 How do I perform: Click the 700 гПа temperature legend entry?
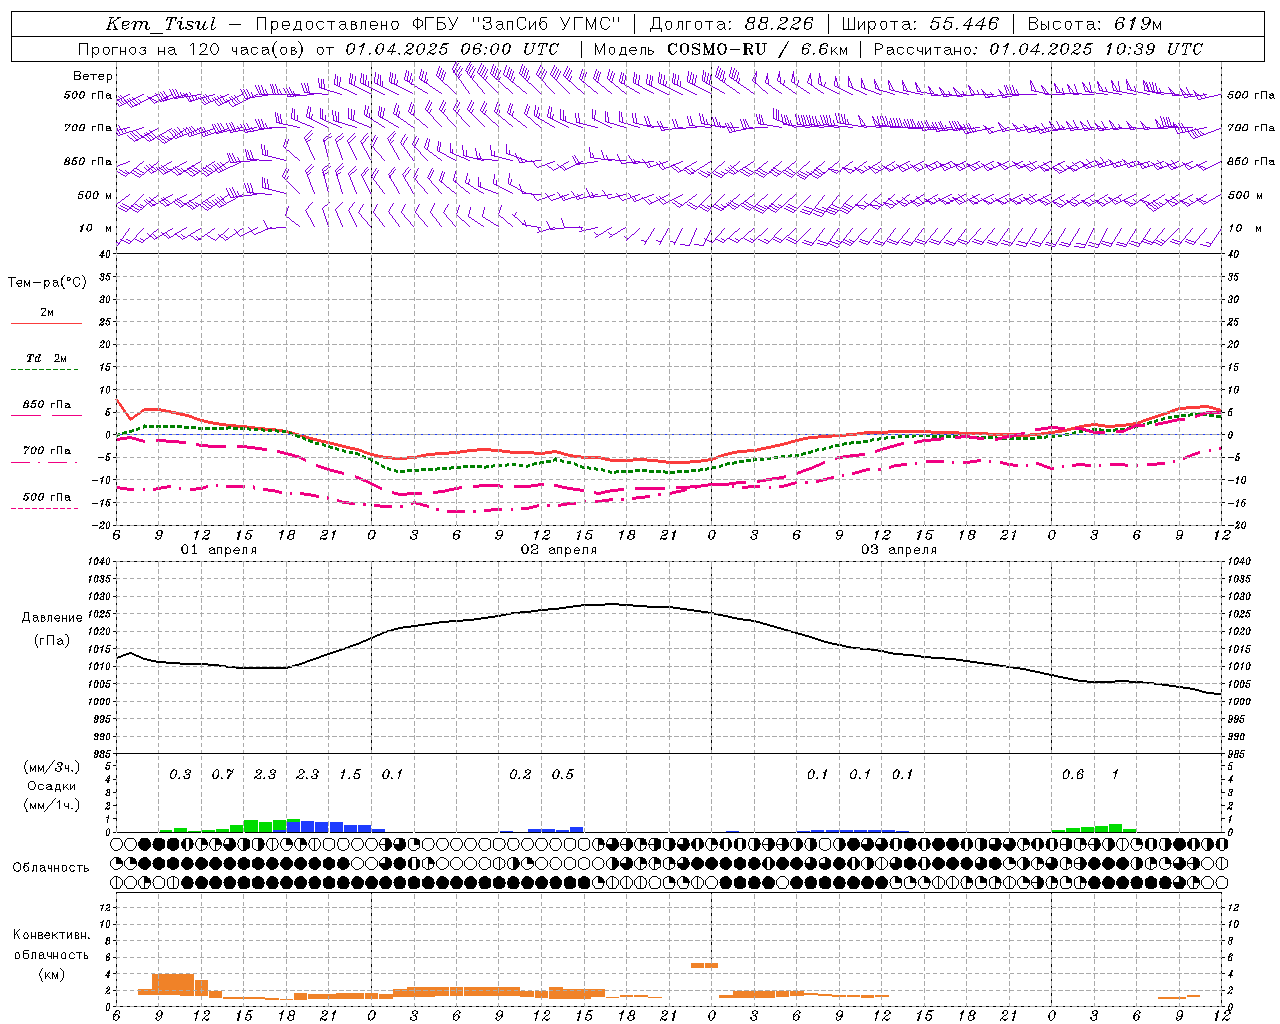[x=47, y=451]
